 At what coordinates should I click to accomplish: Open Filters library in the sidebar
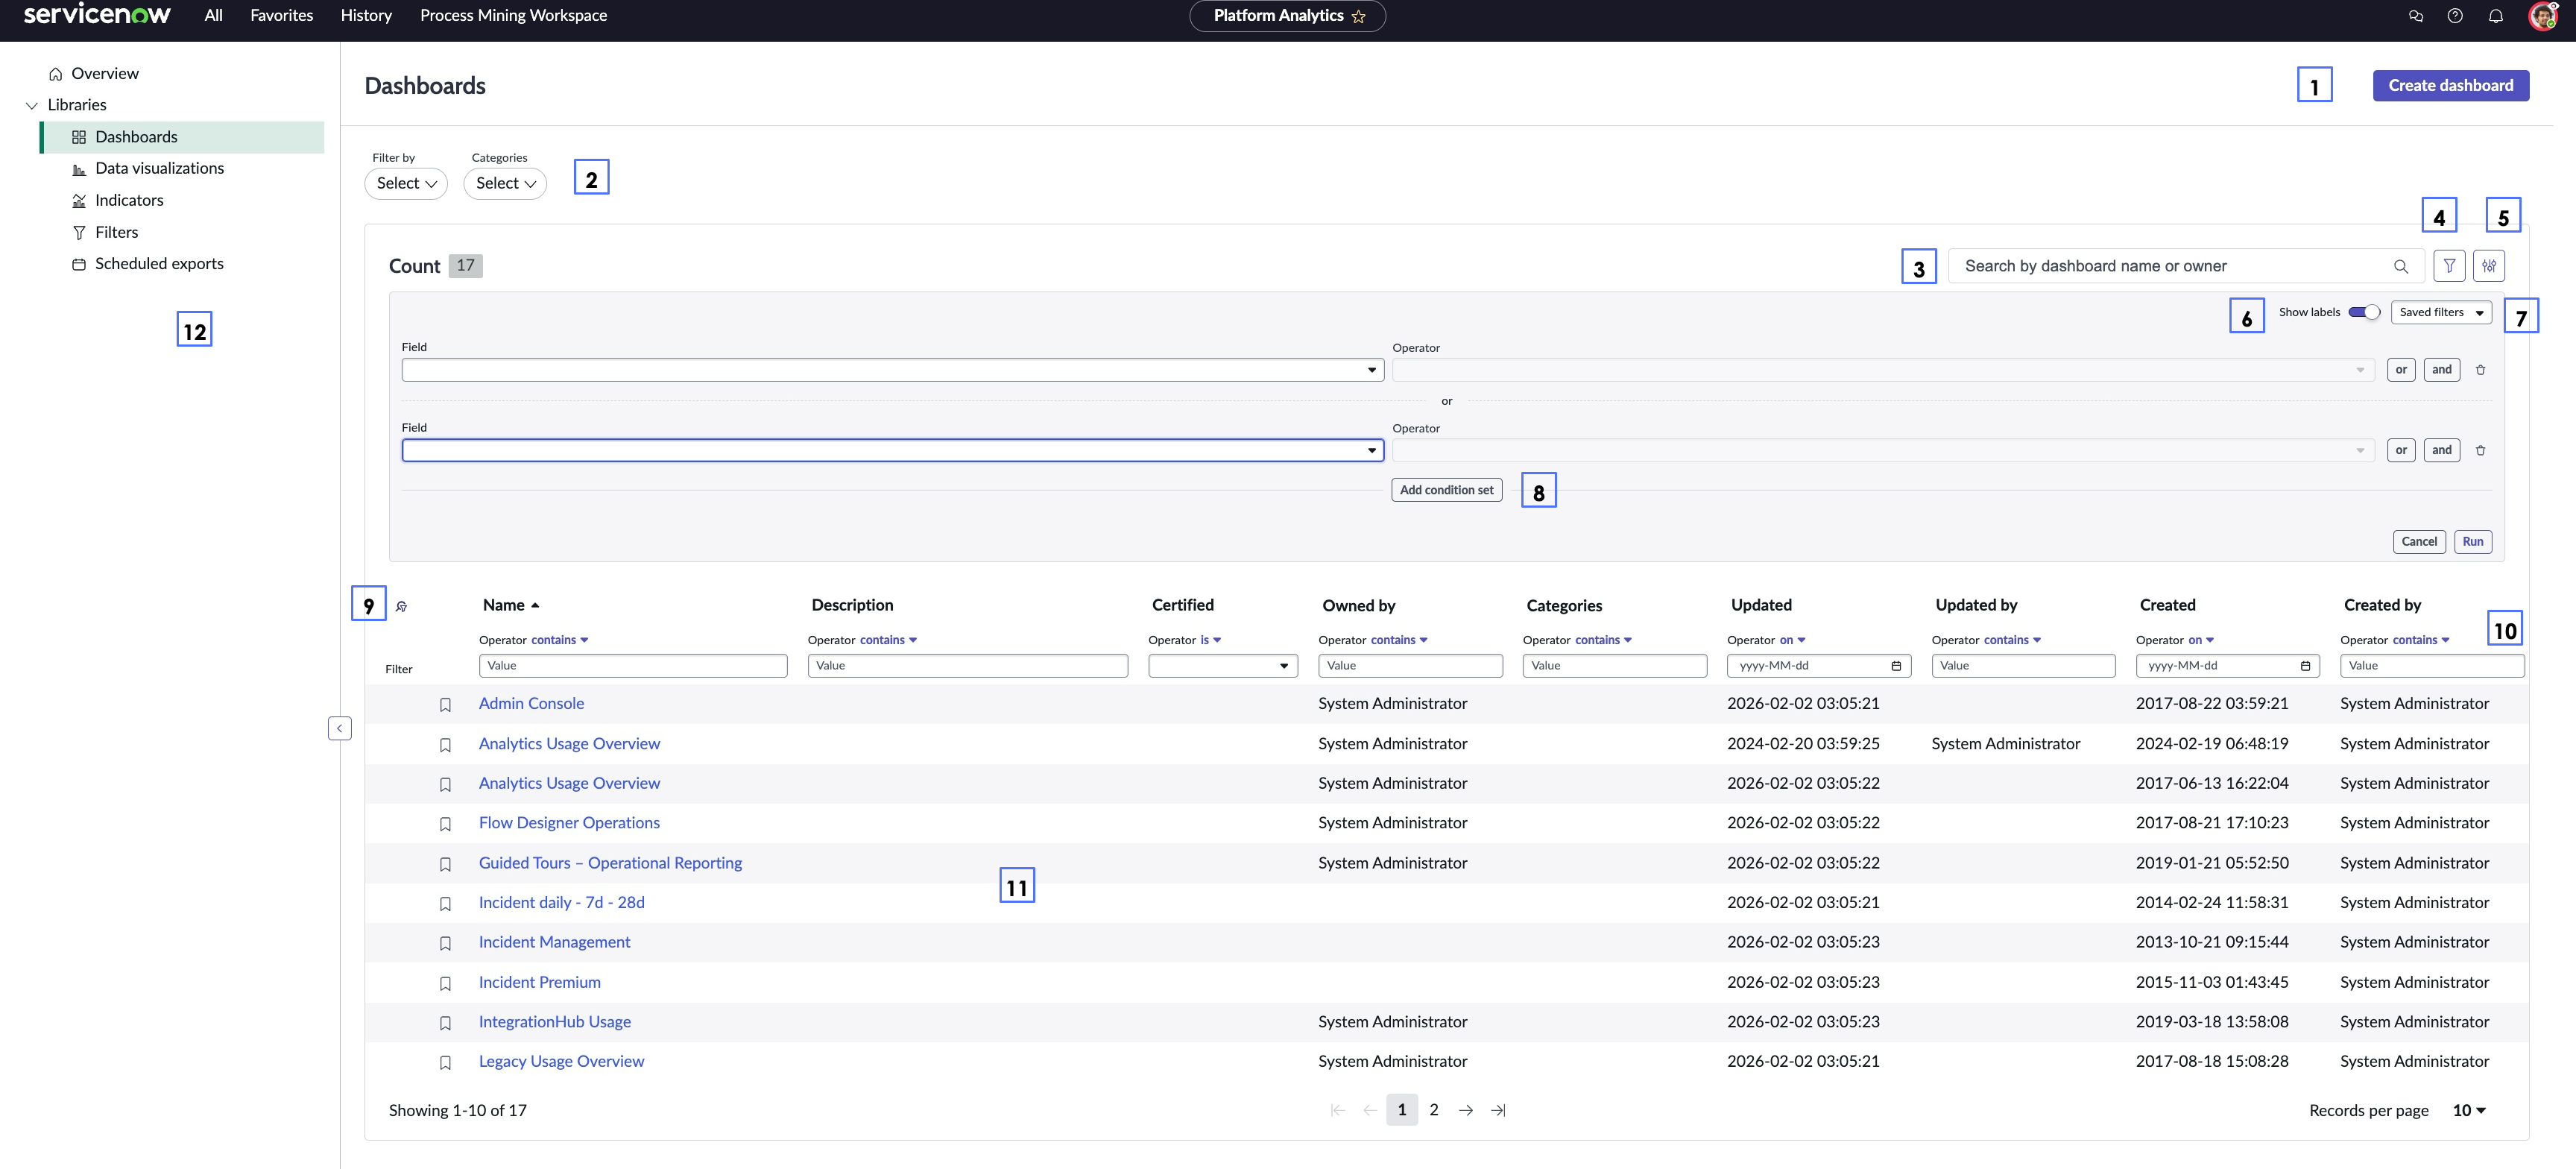coord(116,232)
